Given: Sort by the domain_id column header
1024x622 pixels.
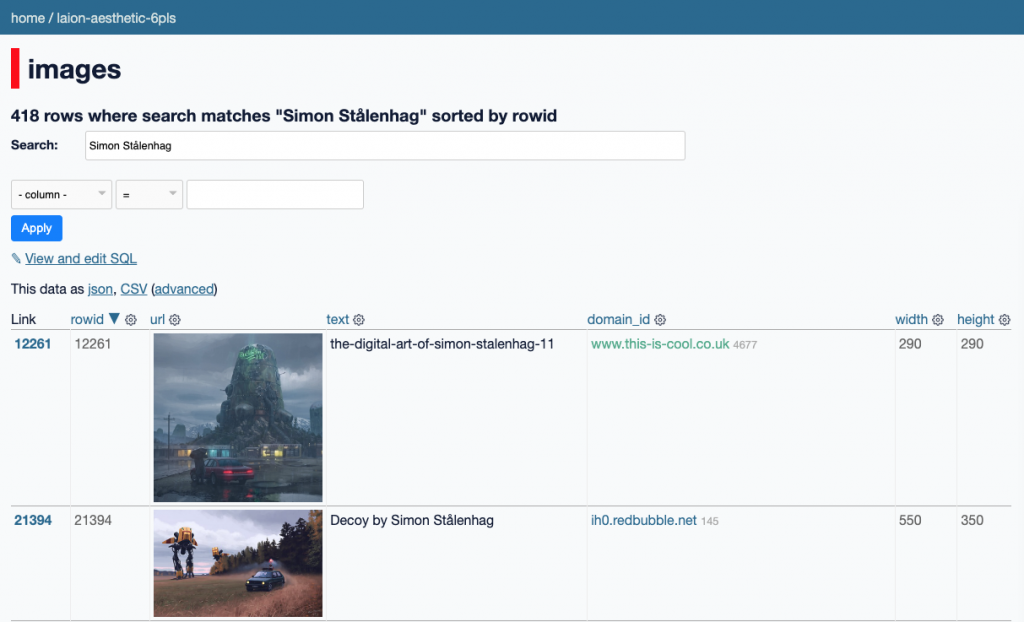Looking at the screenshot, I should (618, 319).
